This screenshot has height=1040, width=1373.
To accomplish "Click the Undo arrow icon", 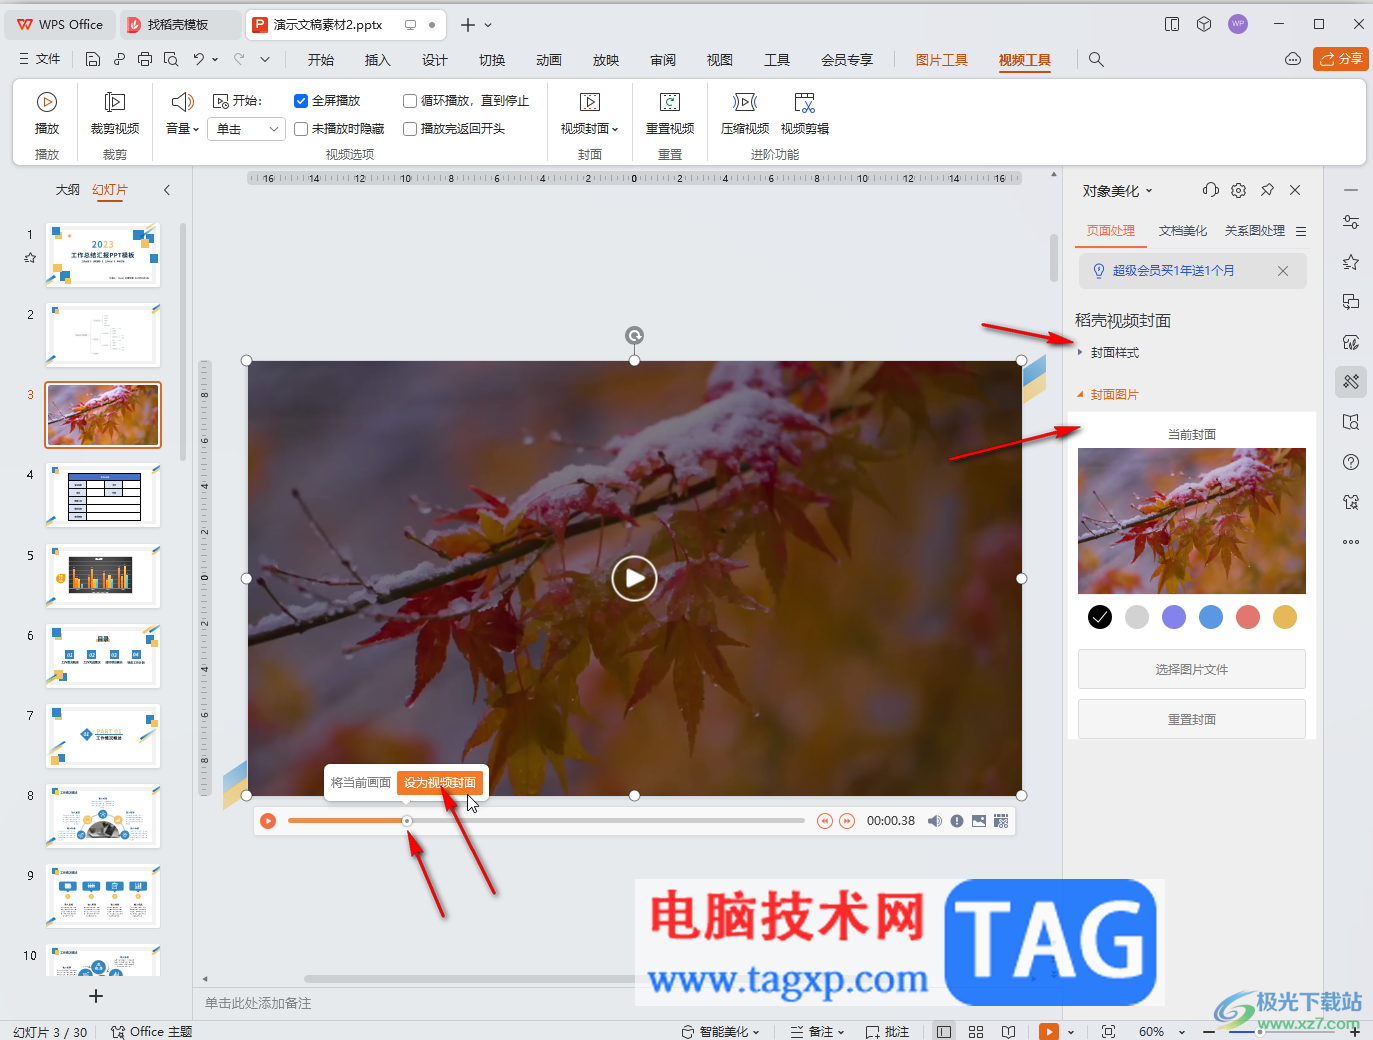I will tap(198, 59).
